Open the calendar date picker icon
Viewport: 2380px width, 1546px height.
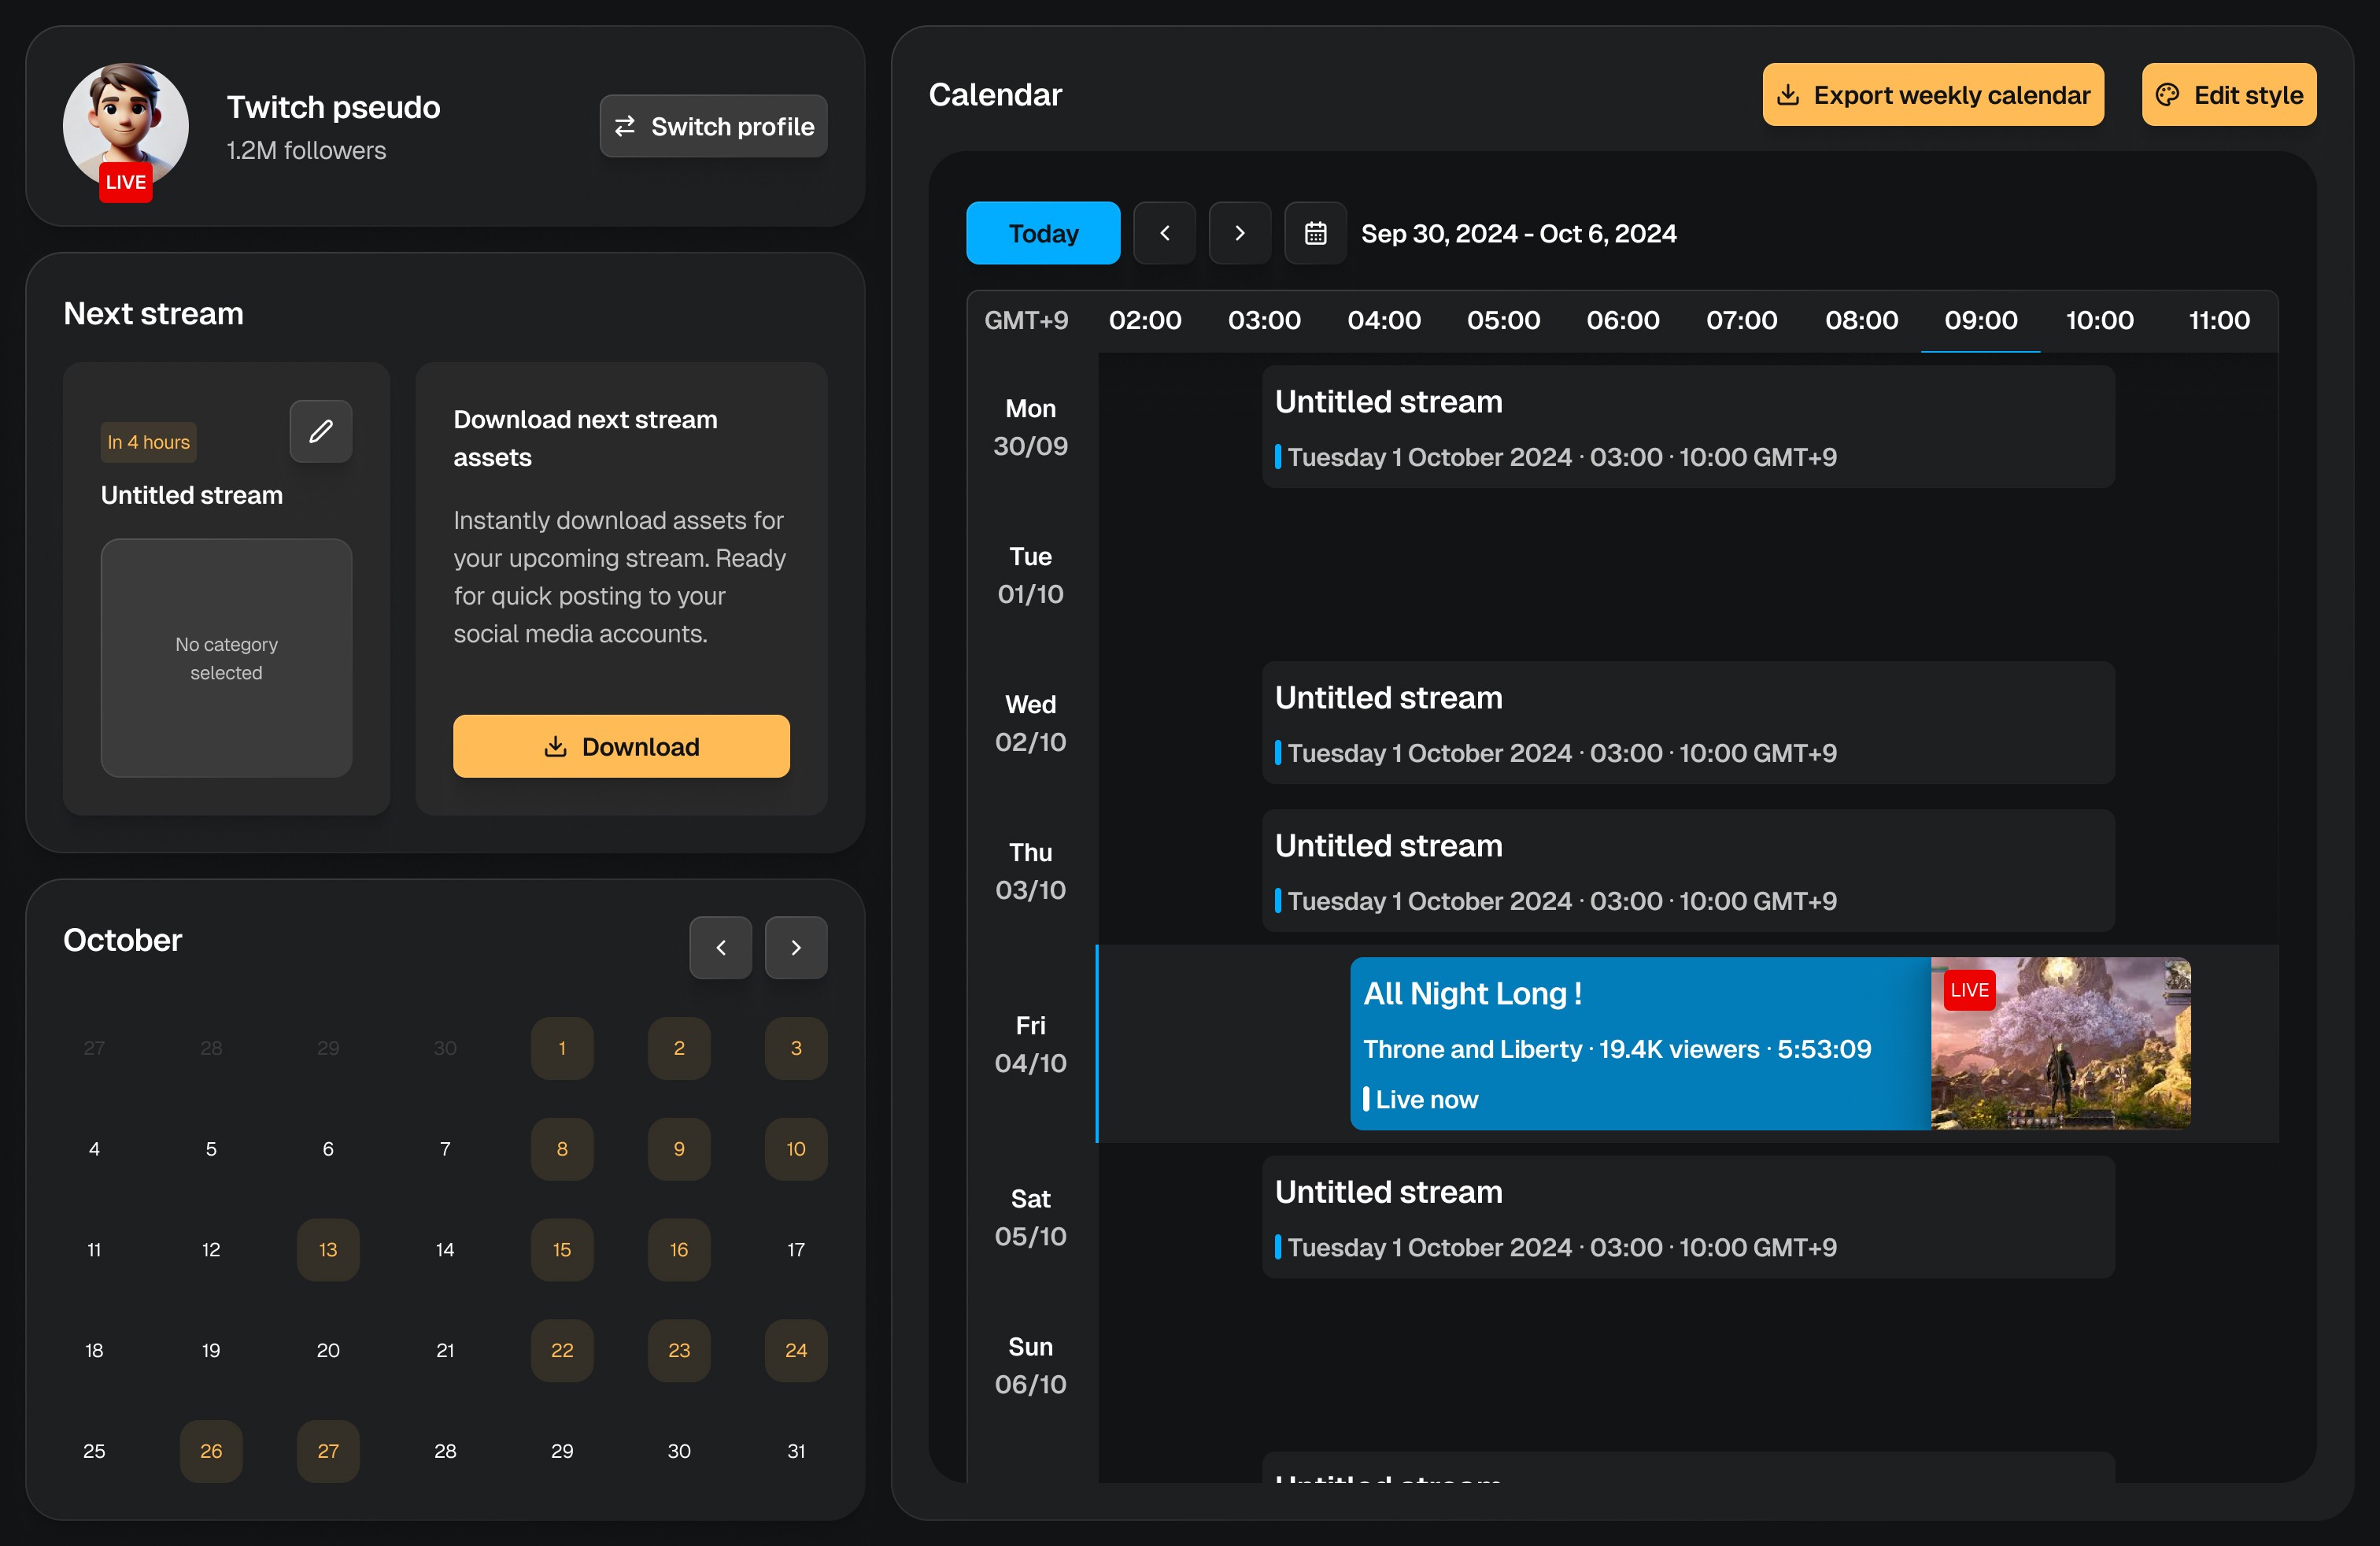1315,233
